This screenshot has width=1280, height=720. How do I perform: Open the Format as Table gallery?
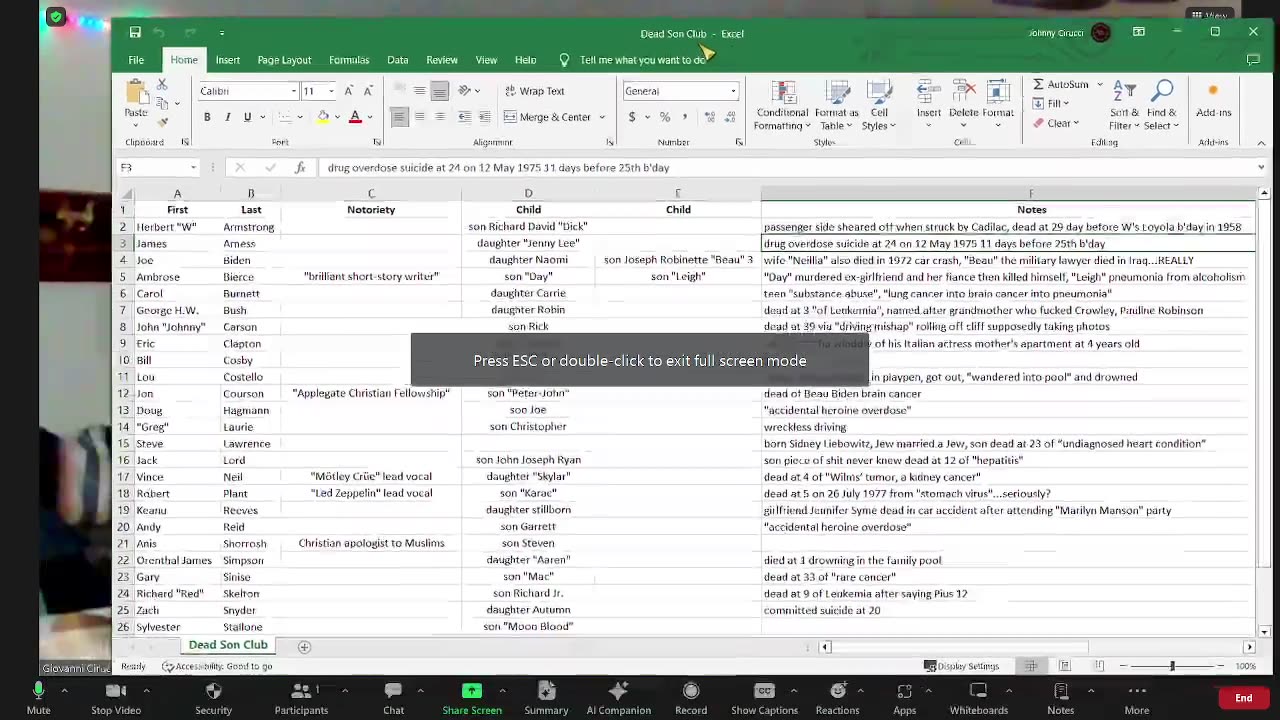point(836,106)
